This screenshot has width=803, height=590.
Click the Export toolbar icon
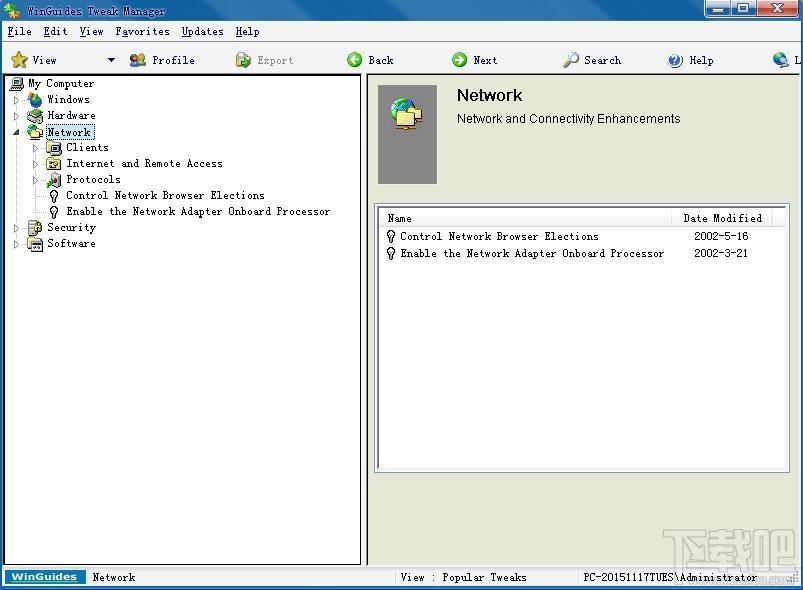243,60
